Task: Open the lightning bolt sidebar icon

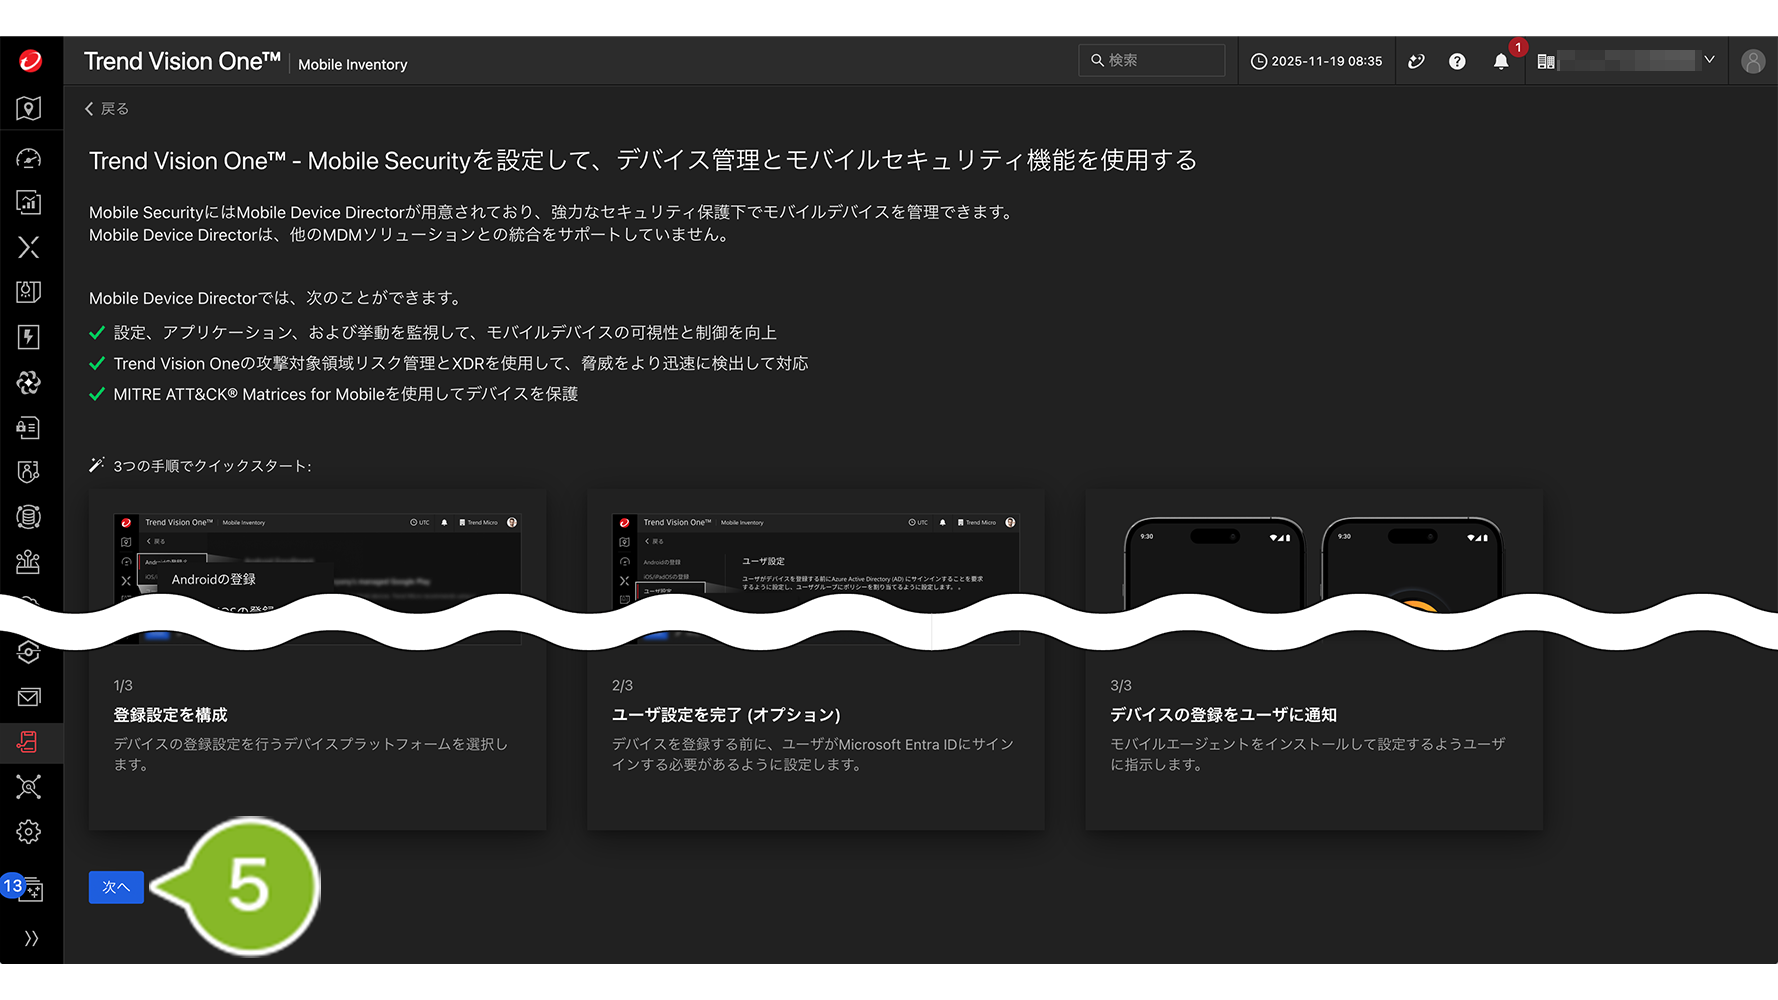Action: [29, 337]
